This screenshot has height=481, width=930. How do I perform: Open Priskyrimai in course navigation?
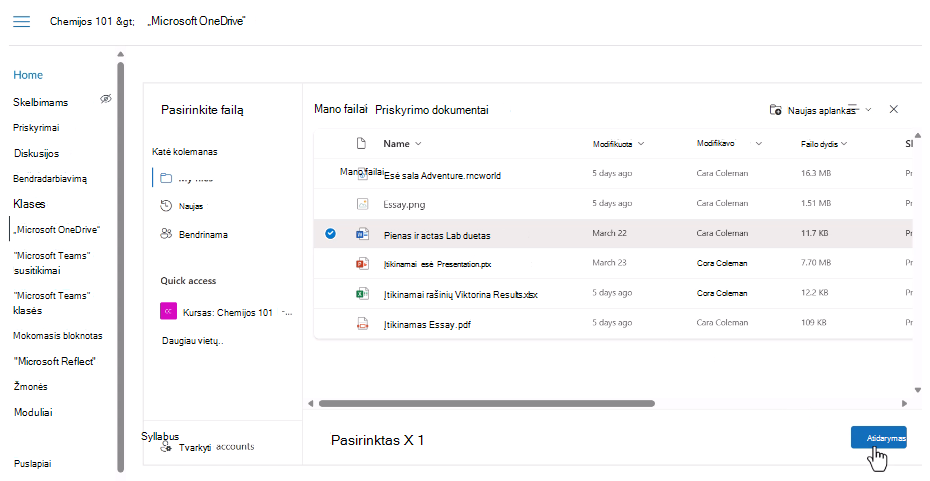tap(36, 128)
